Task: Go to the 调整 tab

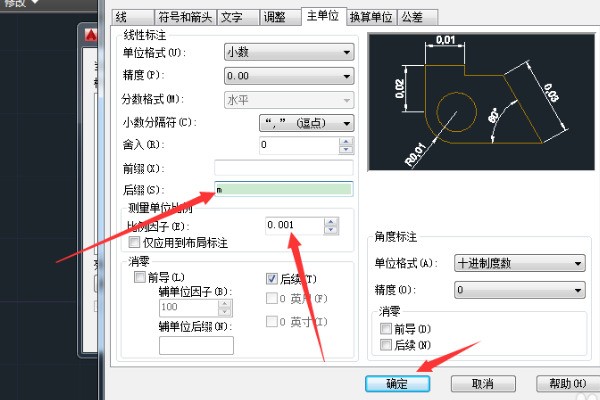Action: coord(280,17)
